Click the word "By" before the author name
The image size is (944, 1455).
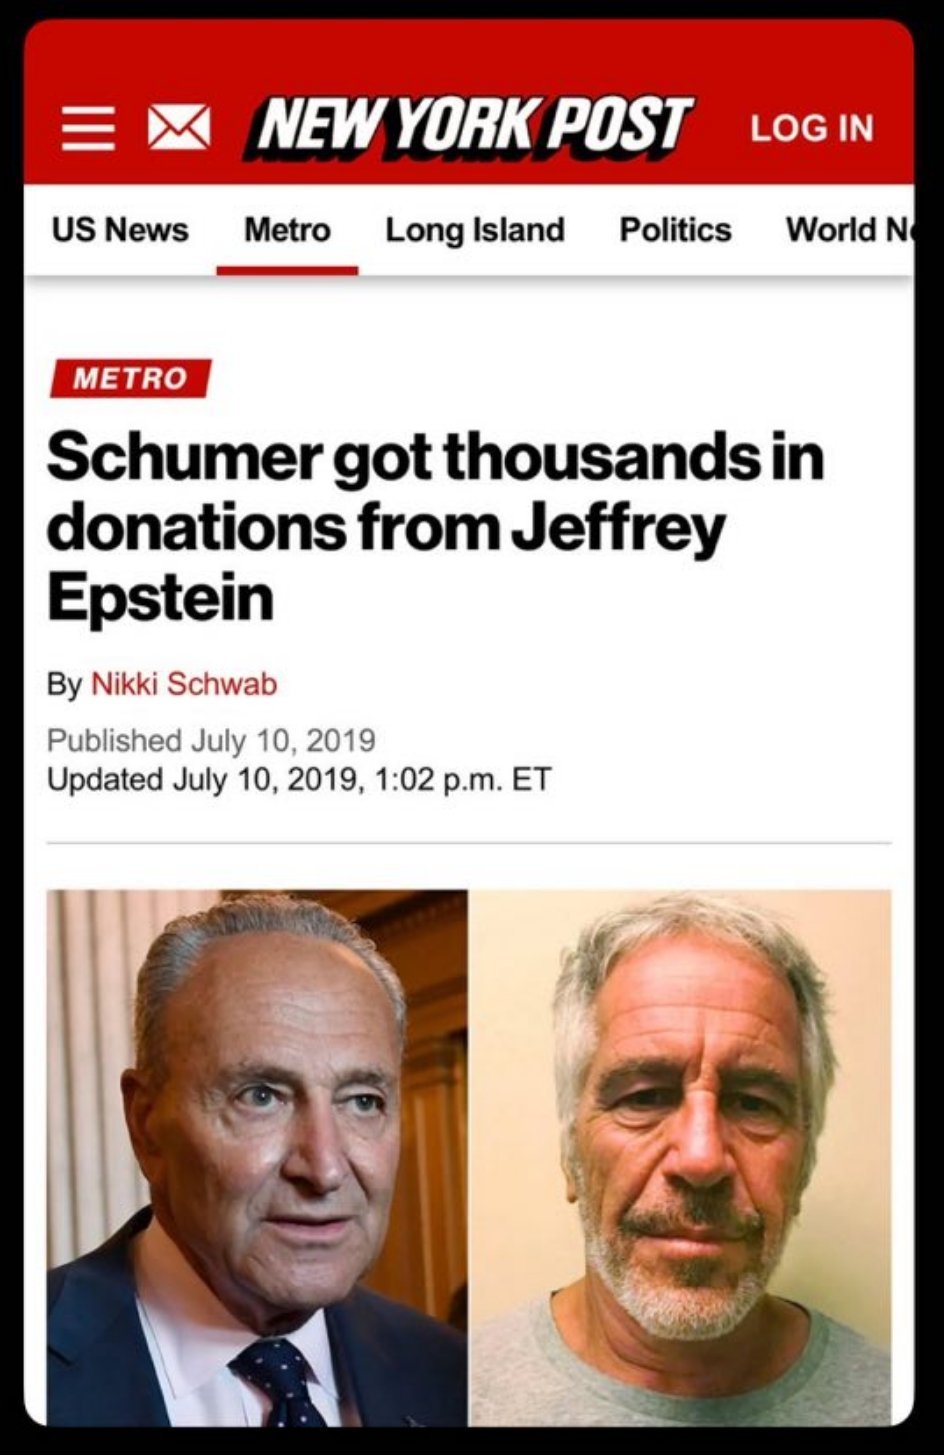click(x=64, y=684)
